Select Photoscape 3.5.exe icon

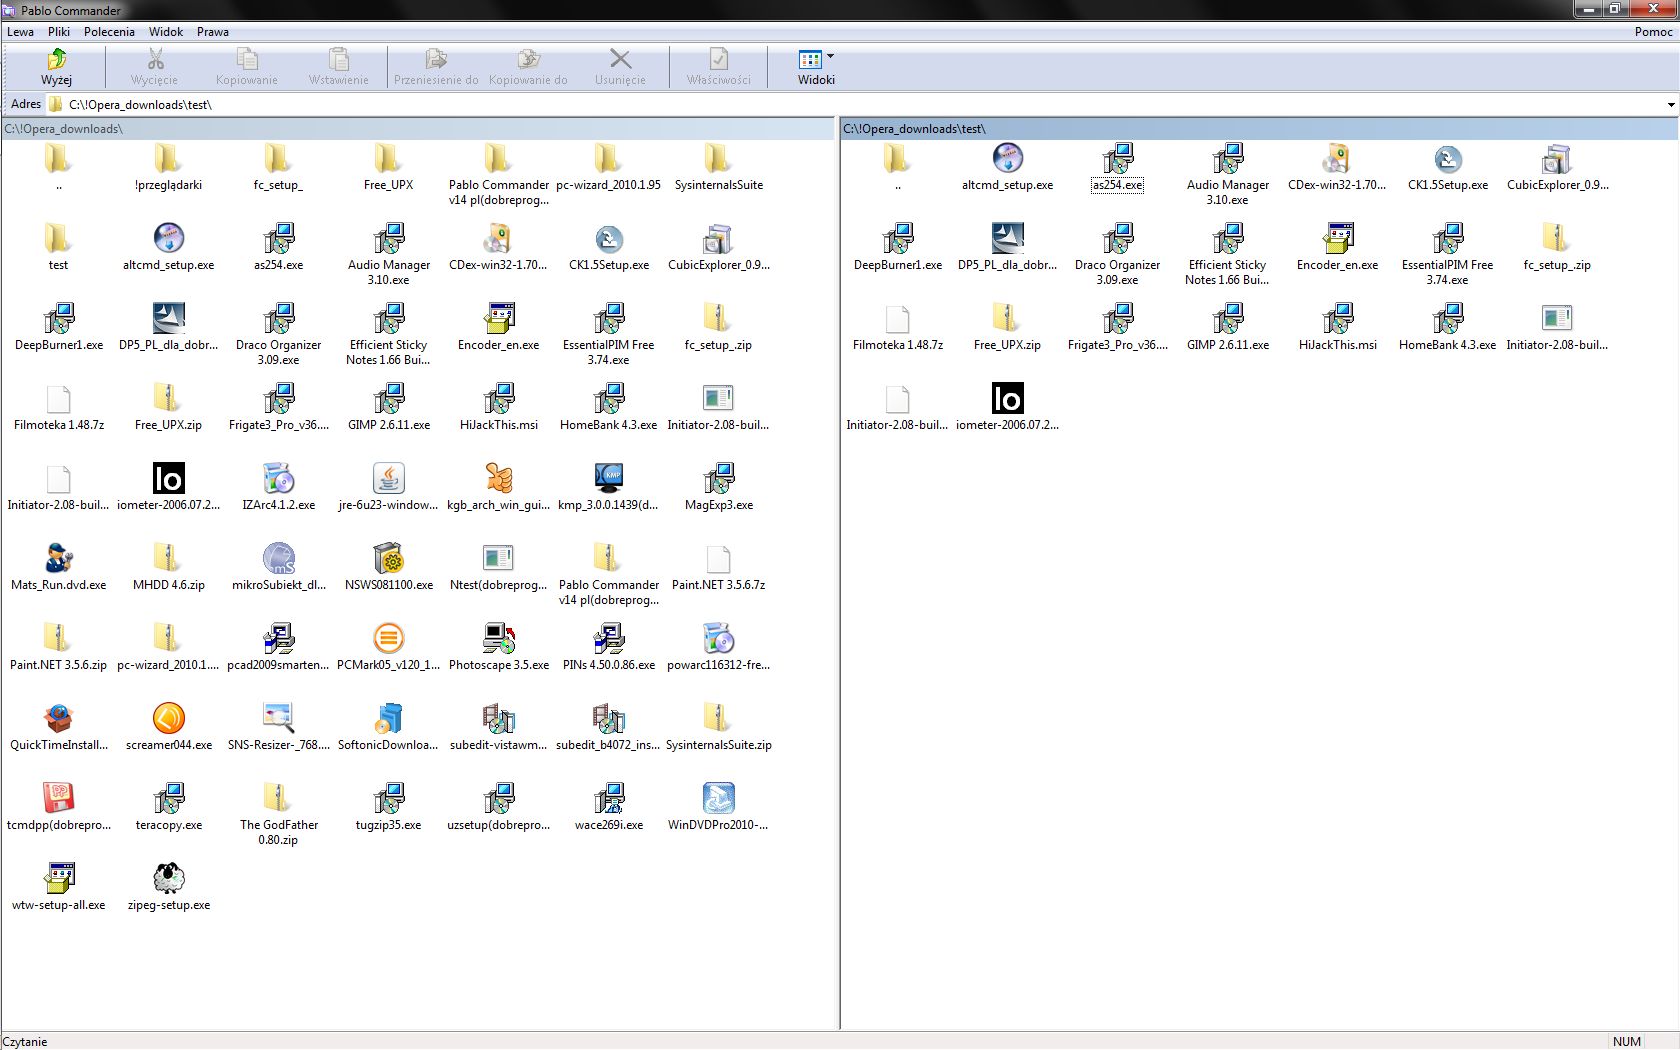coord(498,639)
